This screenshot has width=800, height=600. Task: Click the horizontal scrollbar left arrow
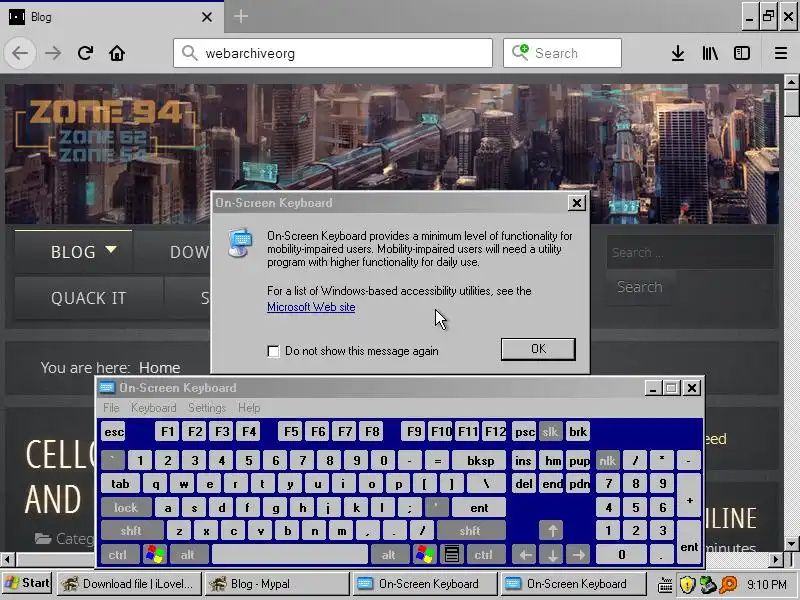tap(7, 560)
